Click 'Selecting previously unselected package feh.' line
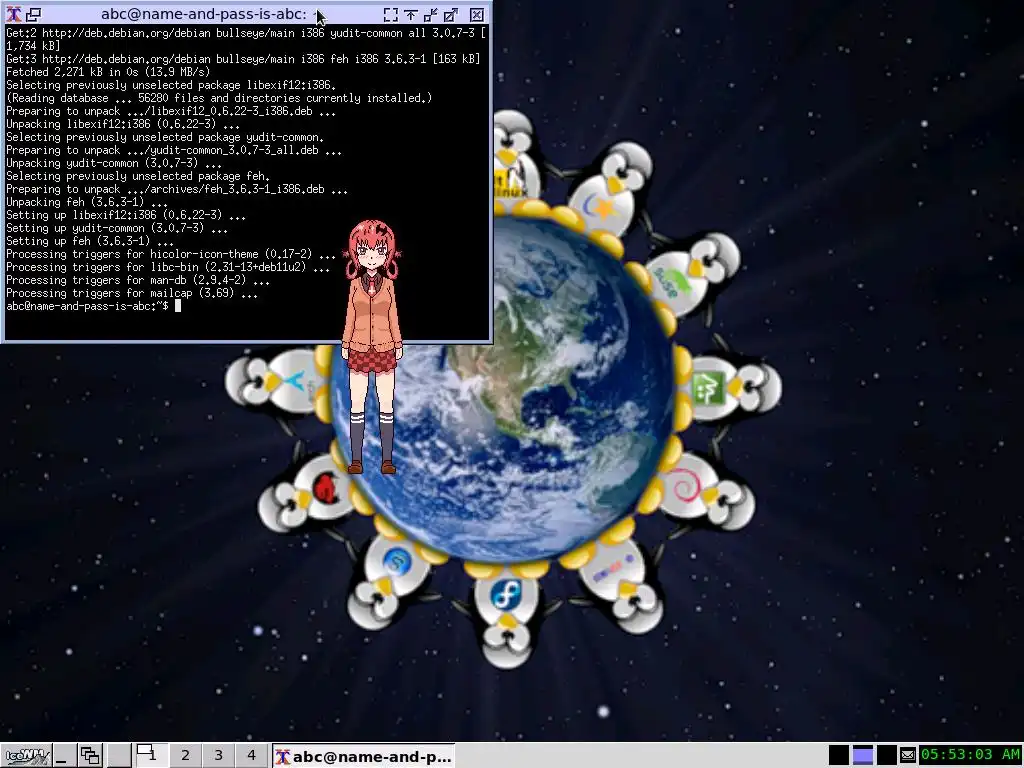 click(x=138, y=176)
